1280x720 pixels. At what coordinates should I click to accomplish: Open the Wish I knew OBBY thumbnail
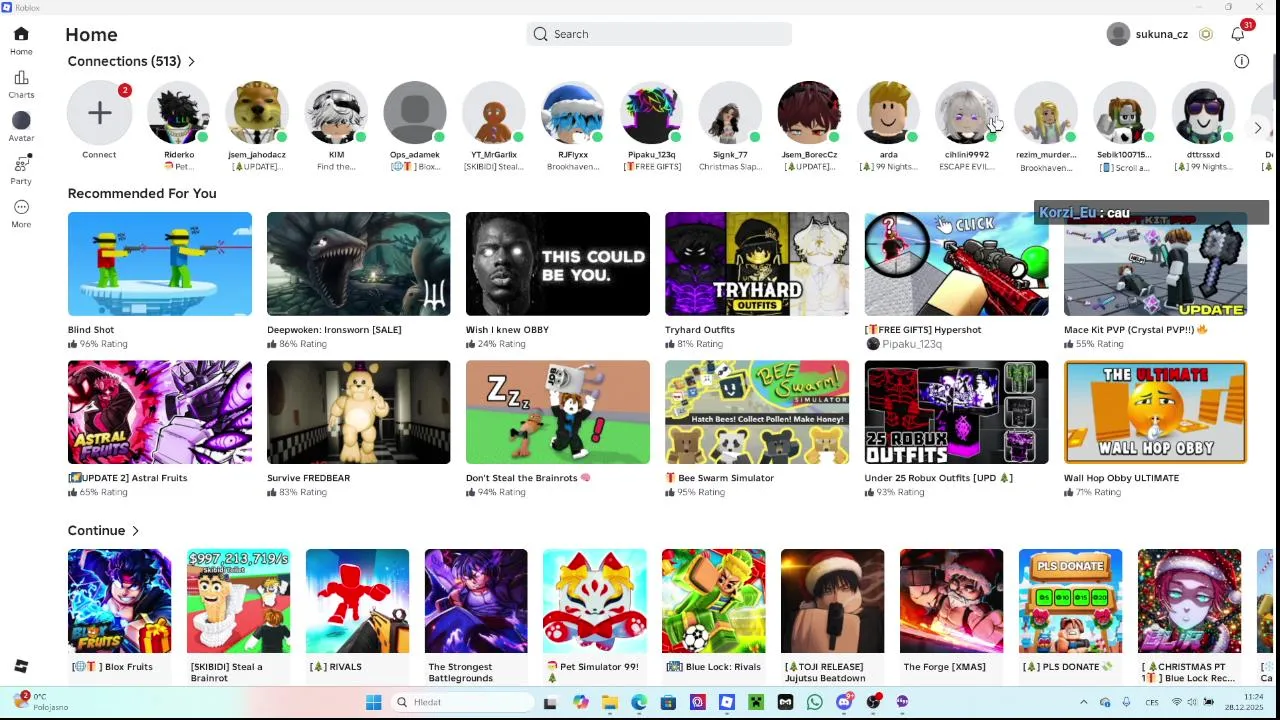tap(558, 264)
